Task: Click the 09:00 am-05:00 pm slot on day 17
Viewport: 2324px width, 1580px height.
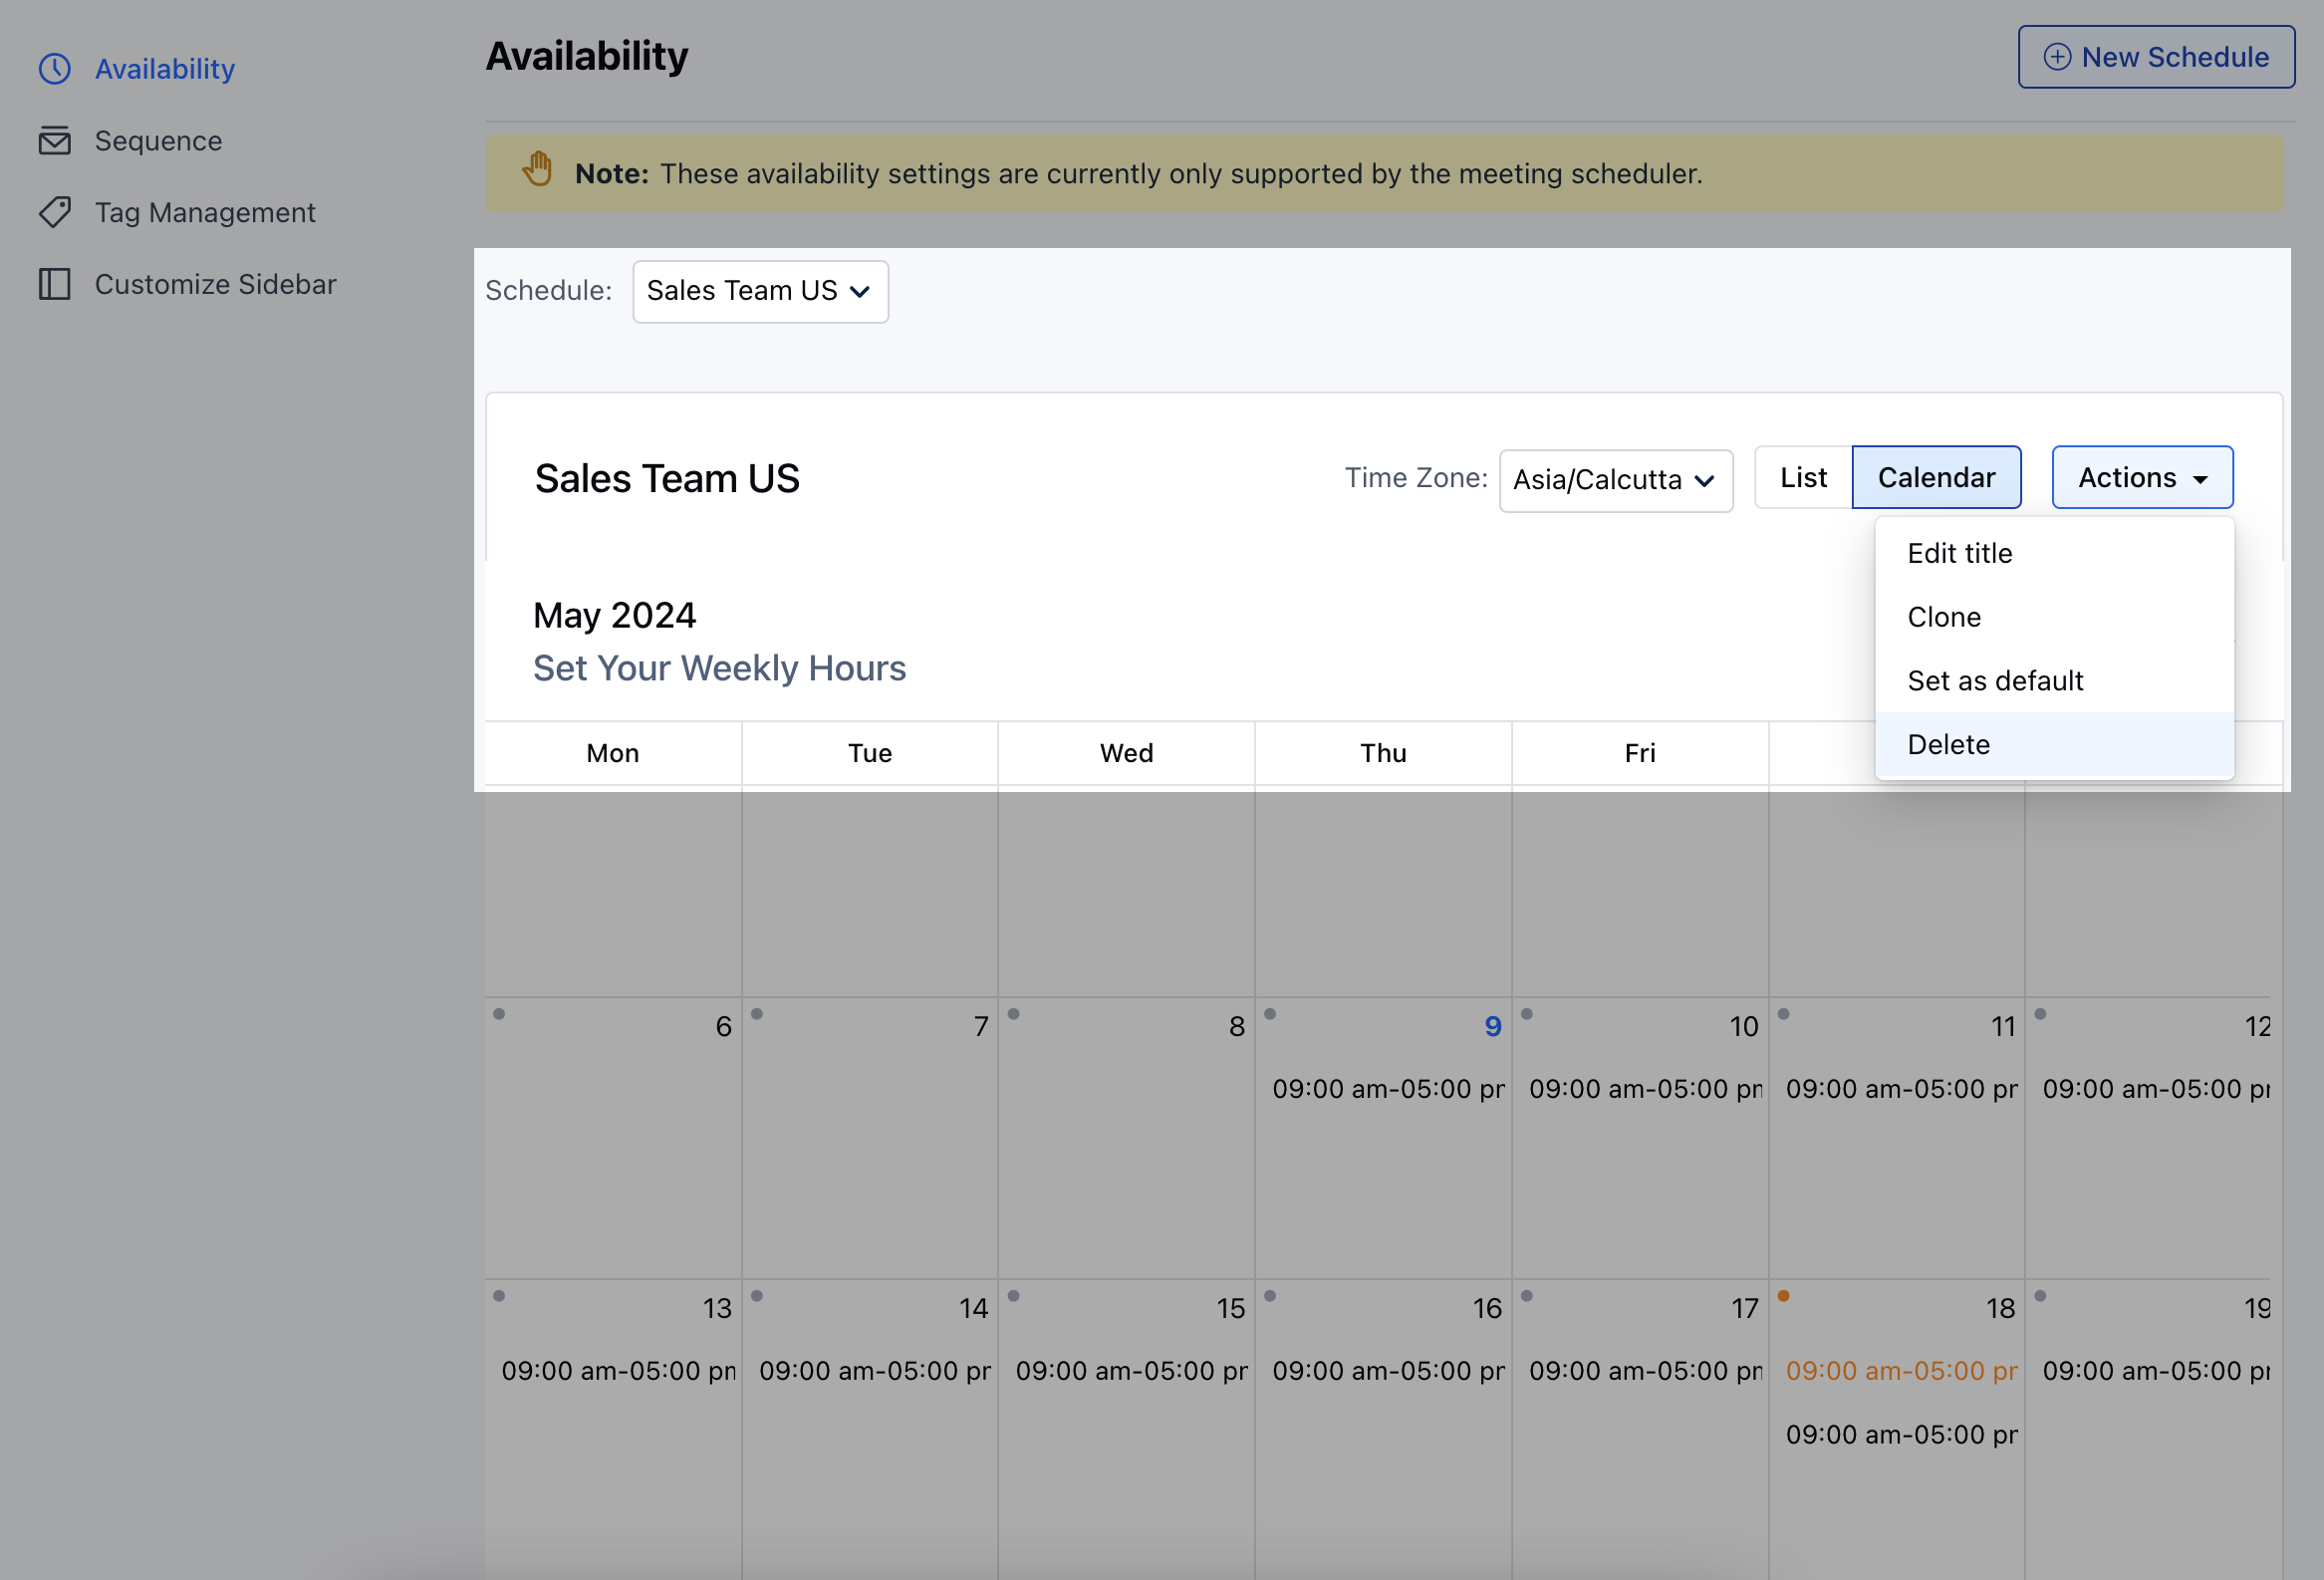Action: (x=1645, y=1371)
